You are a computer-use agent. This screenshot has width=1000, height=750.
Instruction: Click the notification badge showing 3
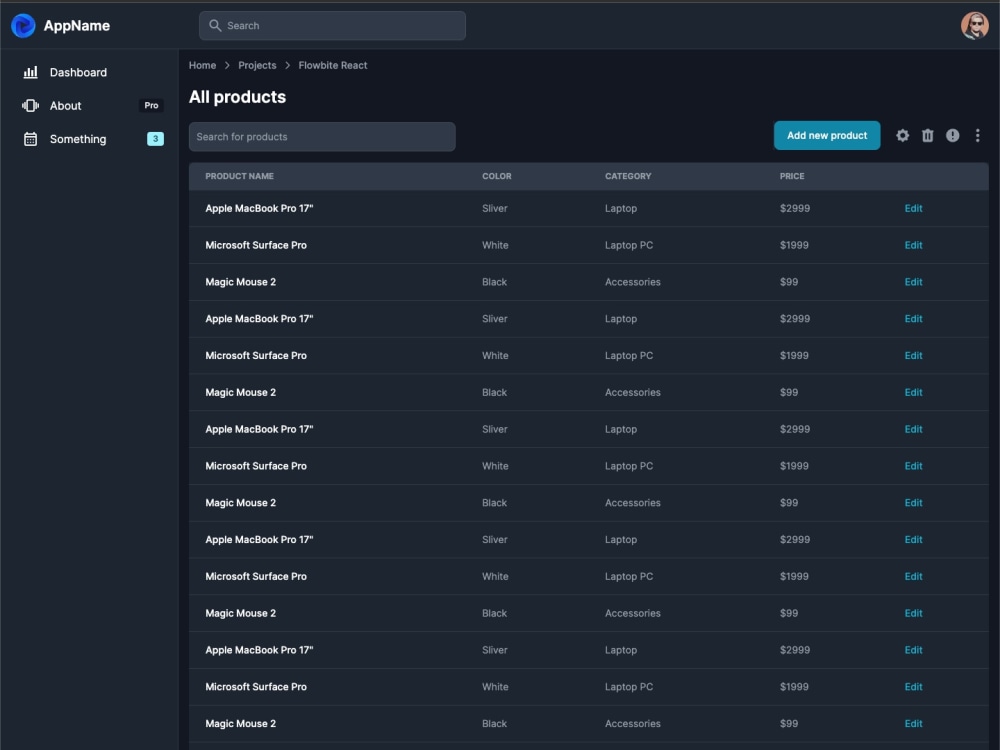click(x=156, y=138)
